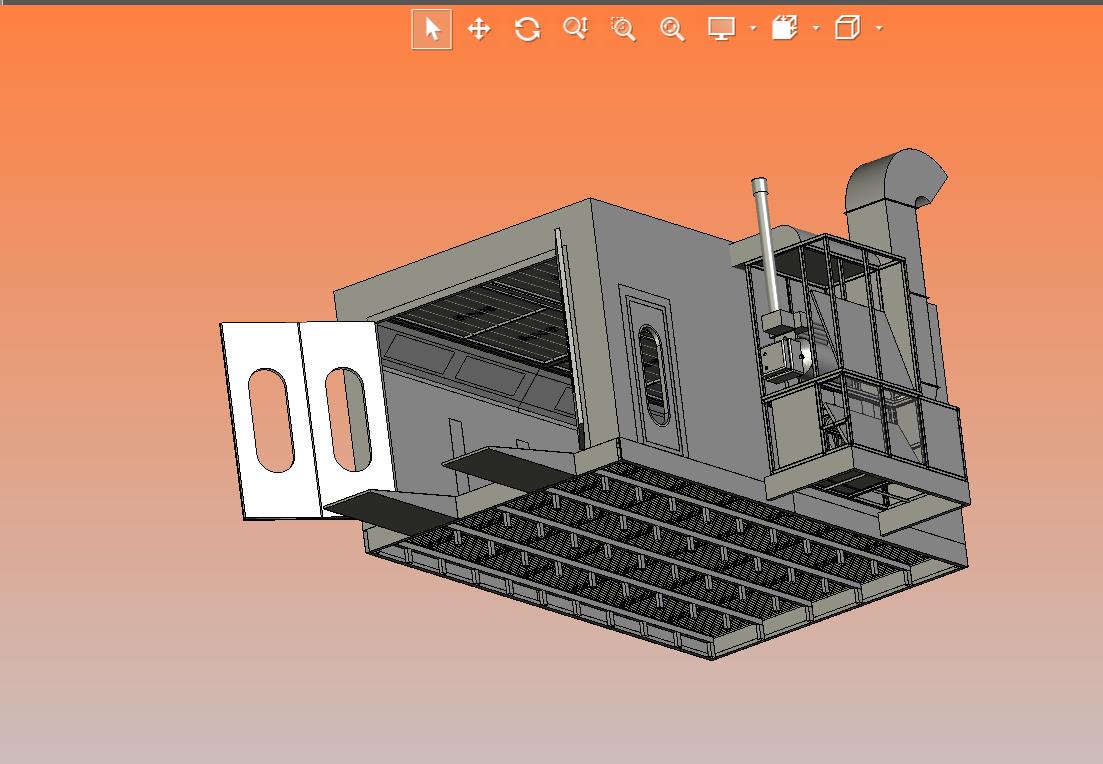Viewport: 1103px width, 764px height.
Task: Choose the Pan move tool
Action: [x=479, y=29]
